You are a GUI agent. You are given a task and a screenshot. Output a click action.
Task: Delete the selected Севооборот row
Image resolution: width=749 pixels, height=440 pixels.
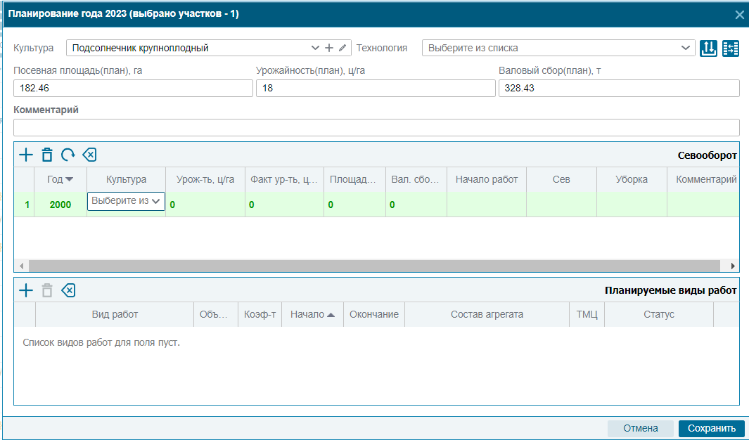click(47, 155)
